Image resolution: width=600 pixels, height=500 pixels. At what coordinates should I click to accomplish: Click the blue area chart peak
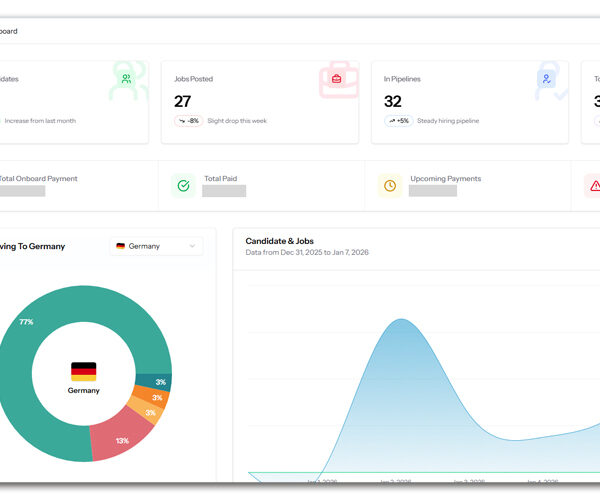(401, 320)
